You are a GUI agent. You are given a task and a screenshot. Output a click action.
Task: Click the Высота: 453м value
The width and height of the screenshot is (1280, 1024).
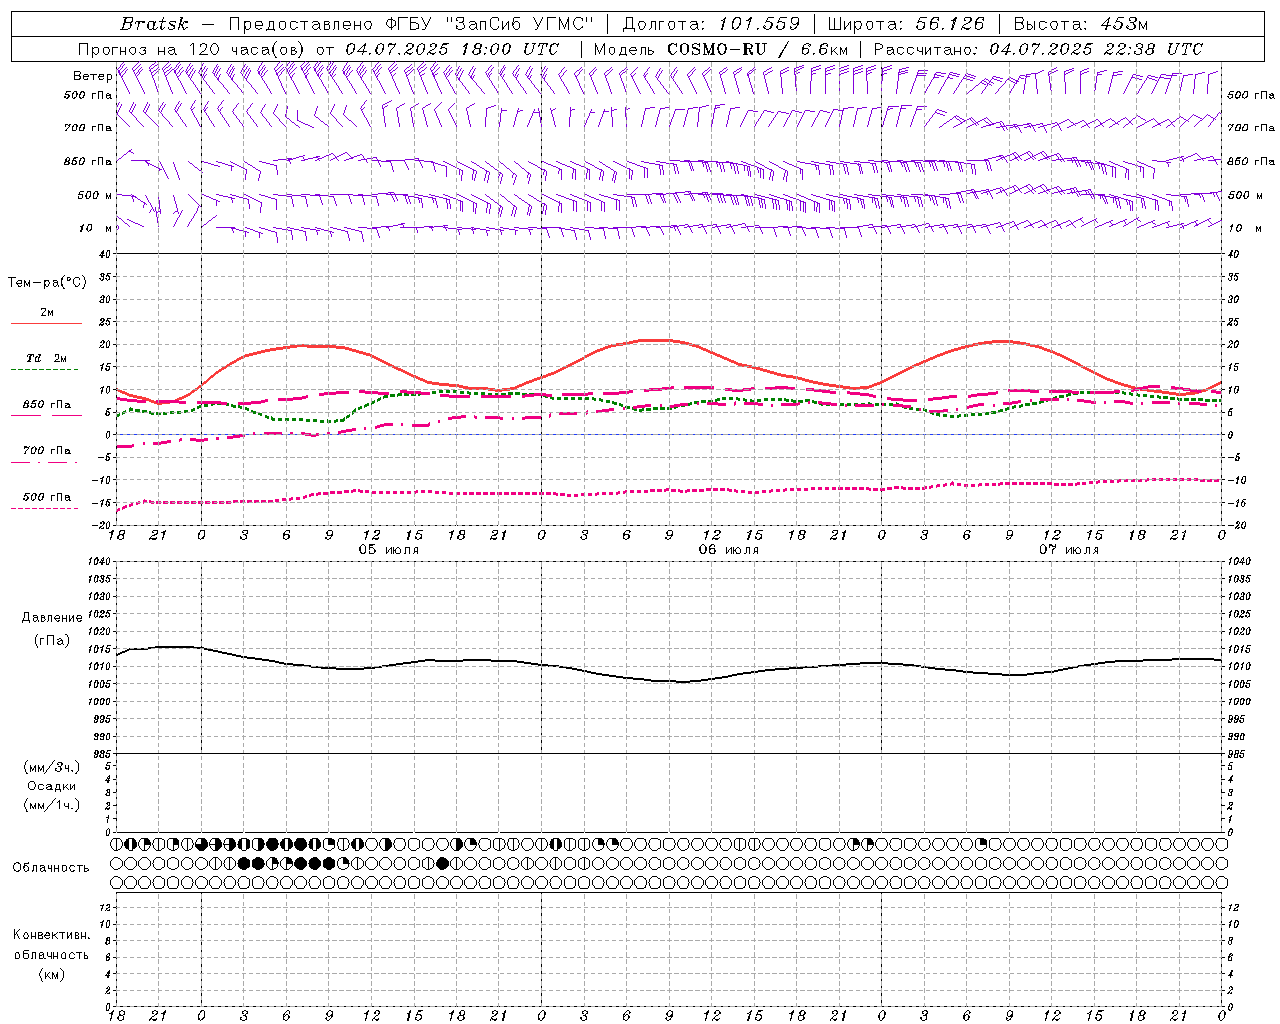(x=1082, y=24)
